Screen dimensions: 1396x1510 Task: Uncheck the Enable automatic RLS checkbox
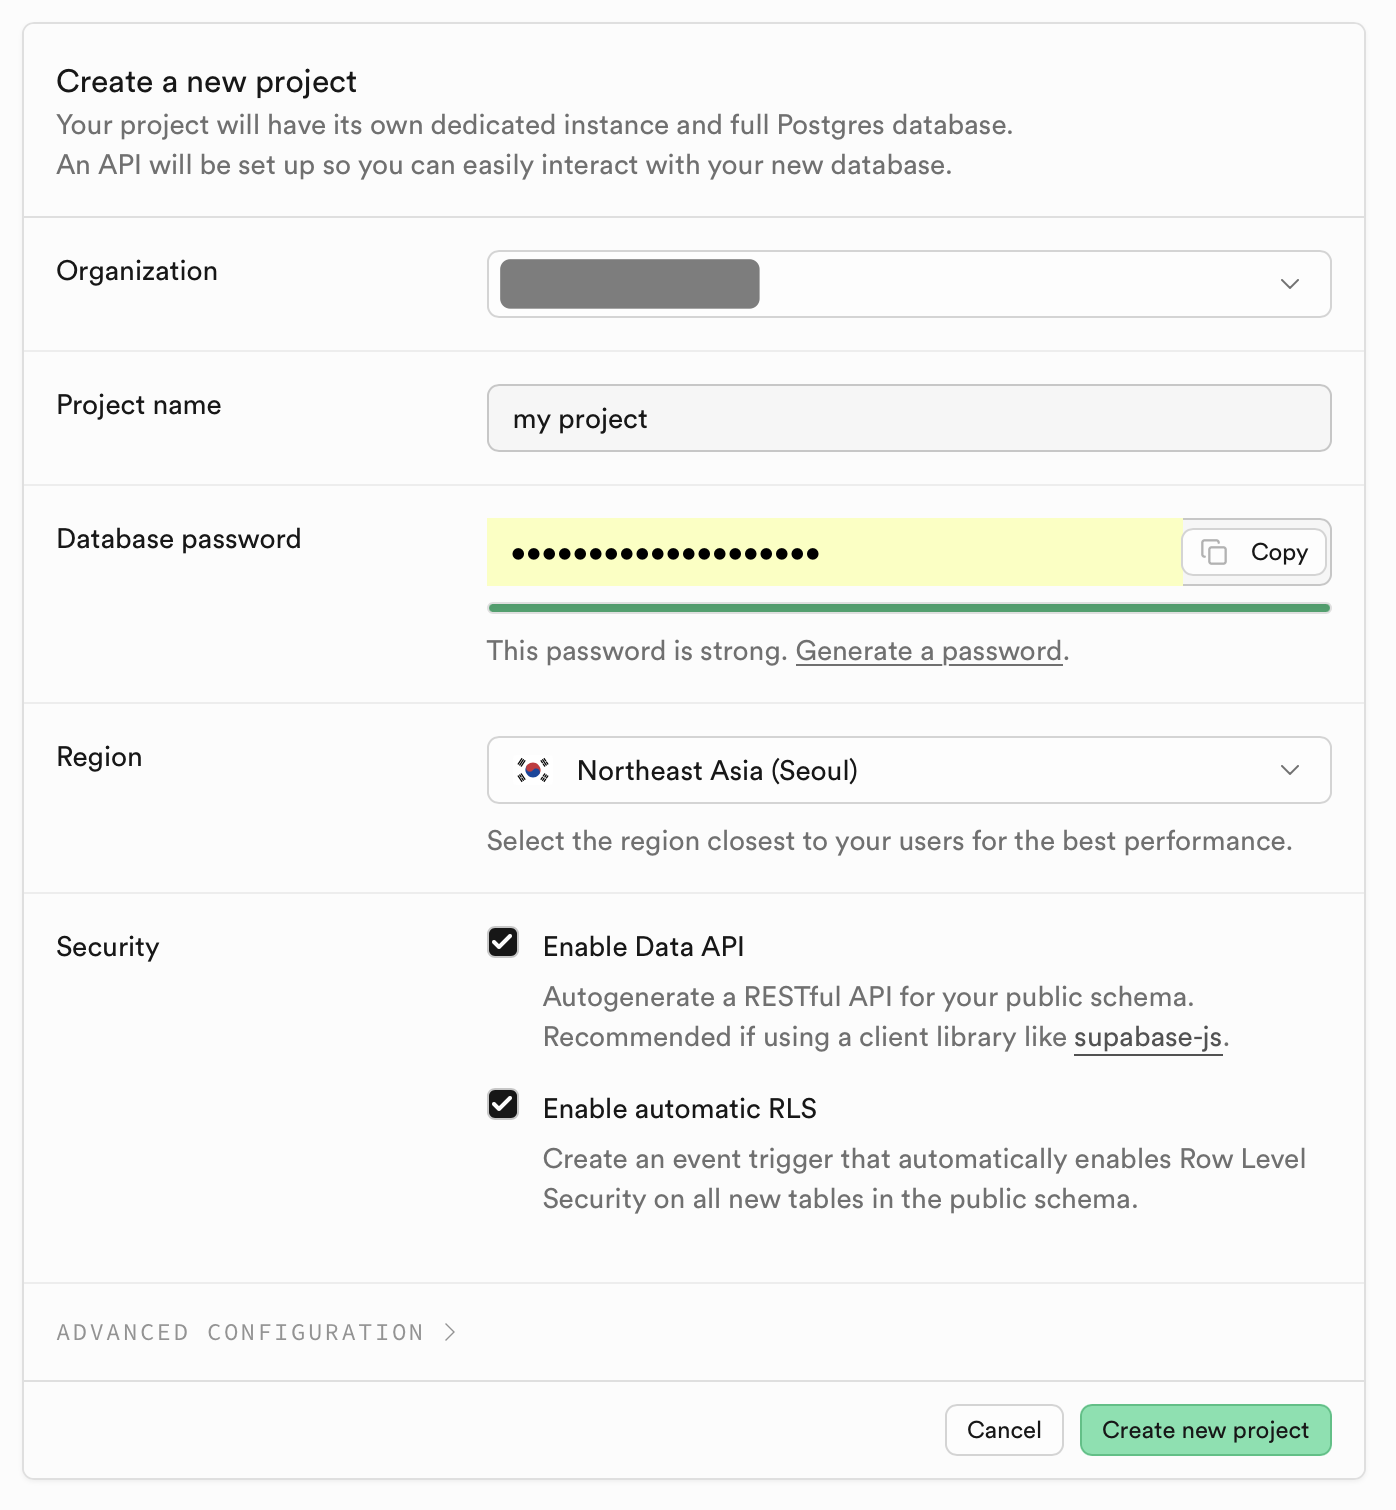coord(503,1105)
